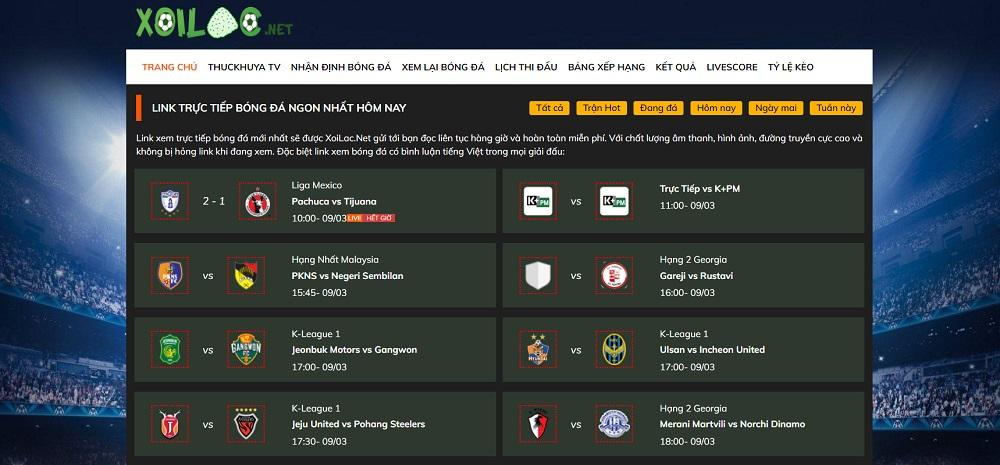Click the Negeri Sembilan team logo
This screenshot has height=465, width=1000.
pos(245,276)
